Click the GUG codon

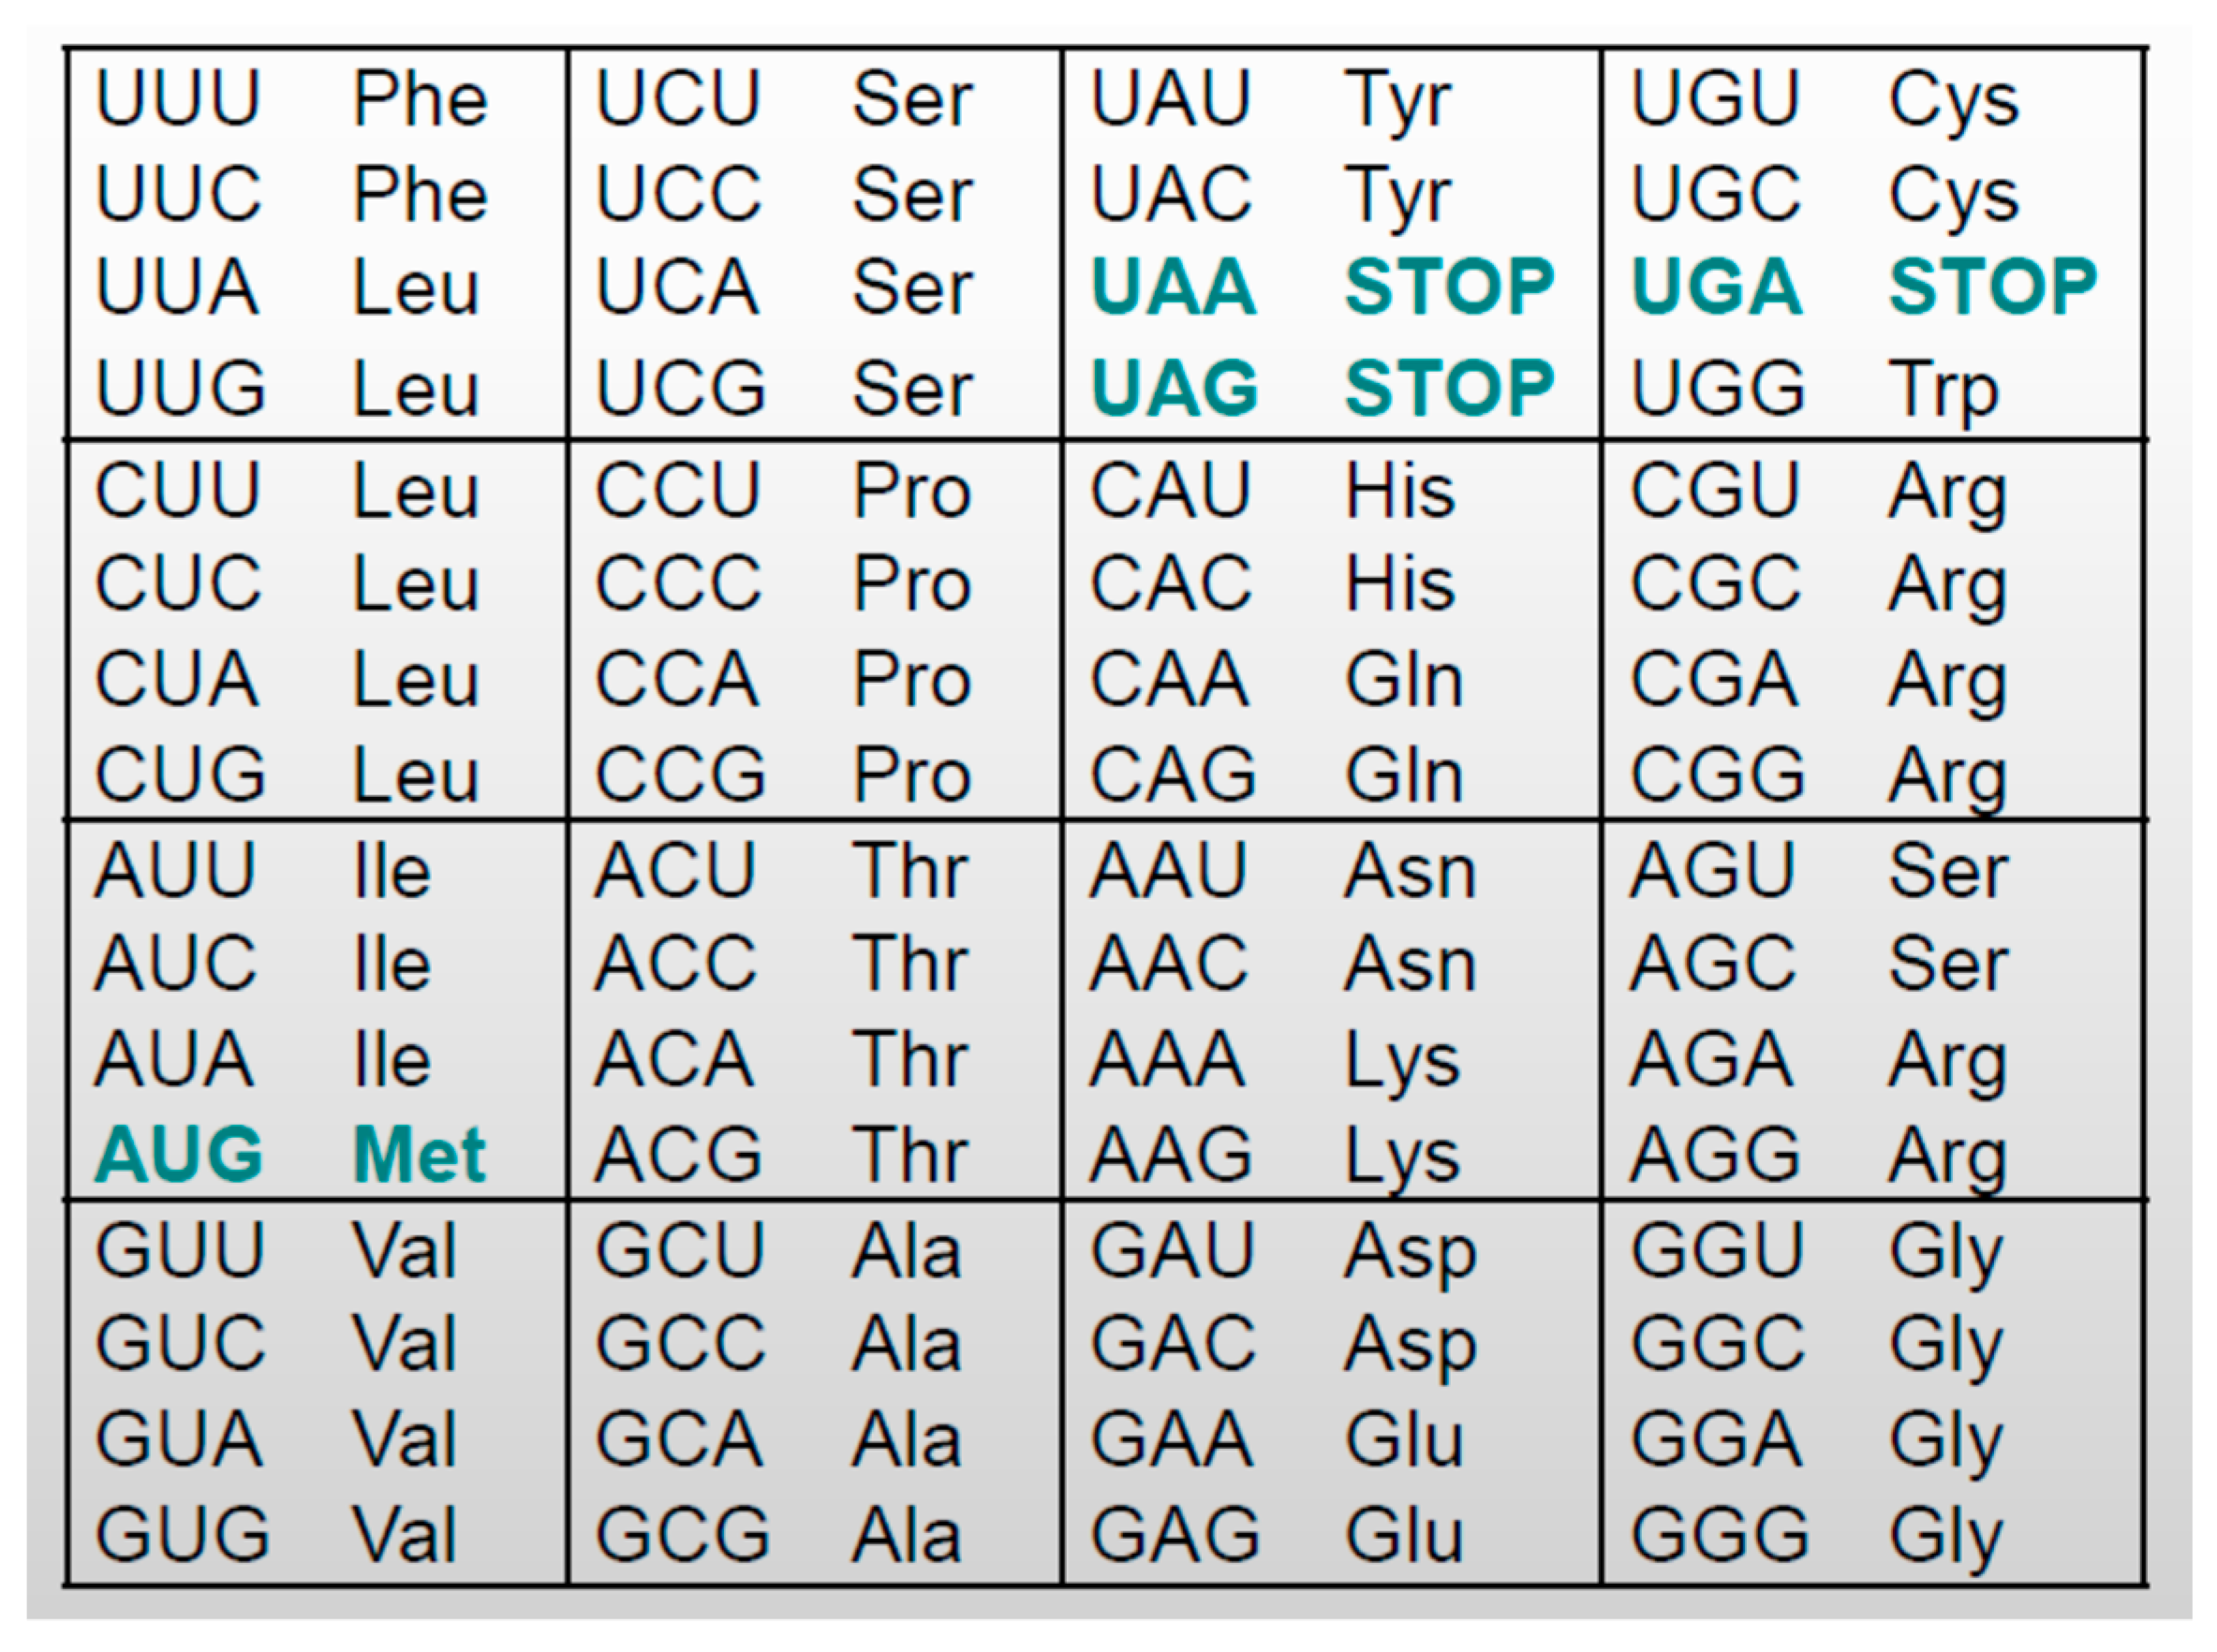tap(183, 1533)
